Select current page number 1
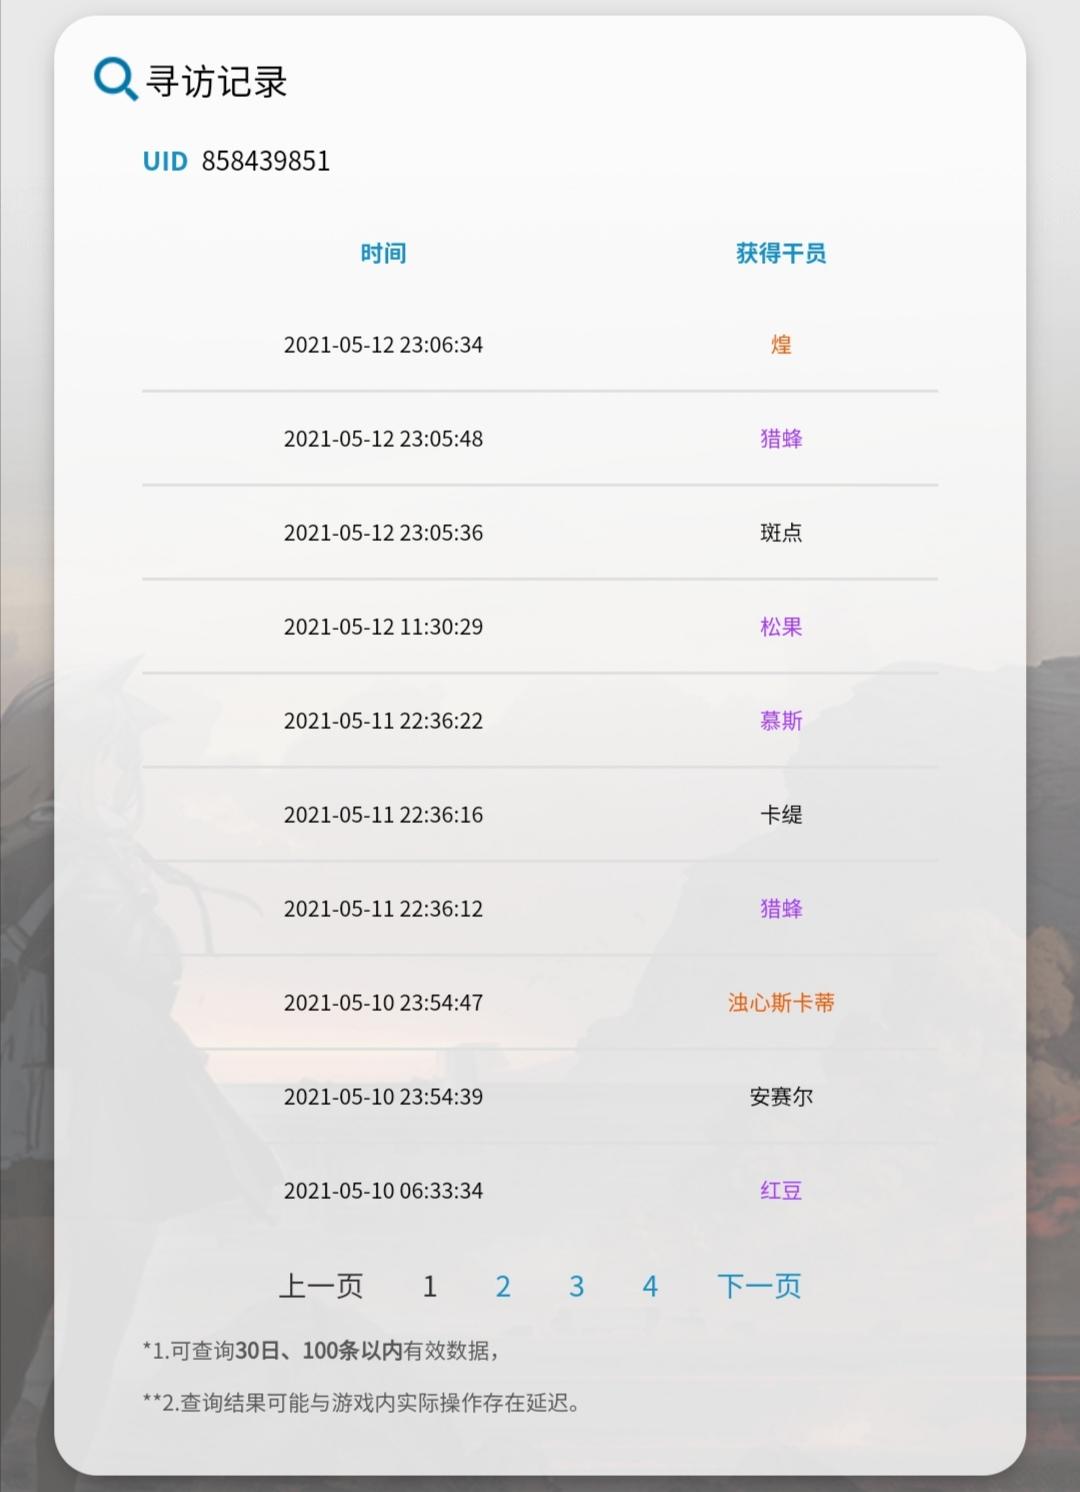Viewport: 1080px width, 1492px height. (430, 1286)
